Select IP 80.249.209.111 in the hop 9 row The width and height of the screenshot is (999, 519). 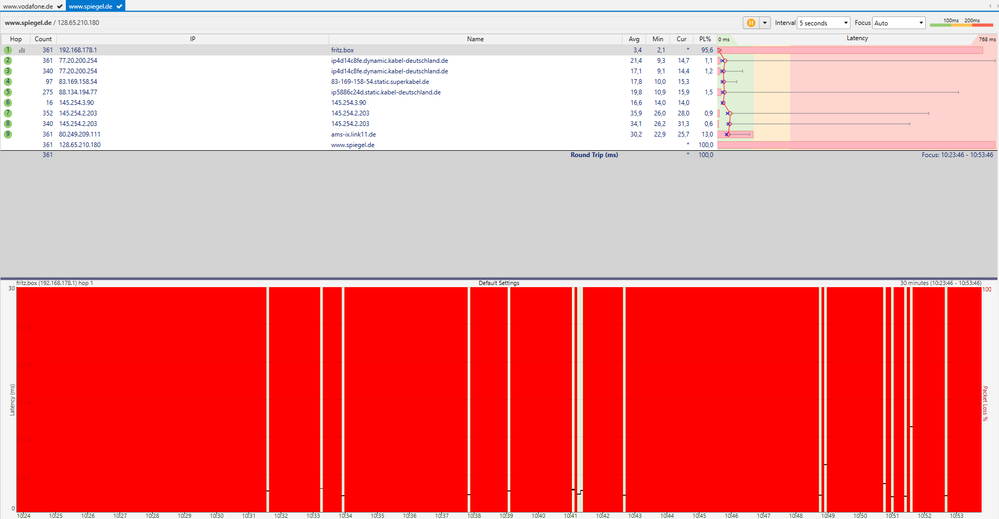(x=80, y=134)
